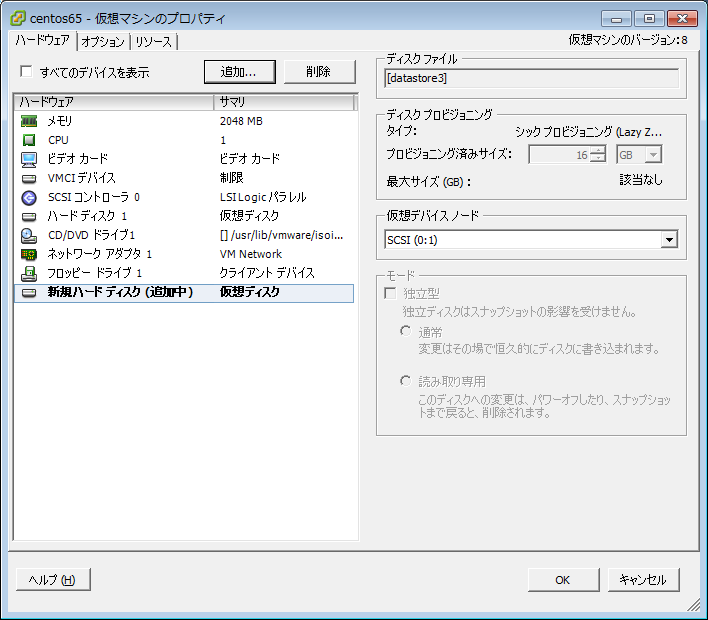Click the 'LSI Logic パラレル' summary value
Image resolution: width=708 pixels, height=620 pixels.
click(263, 197)
